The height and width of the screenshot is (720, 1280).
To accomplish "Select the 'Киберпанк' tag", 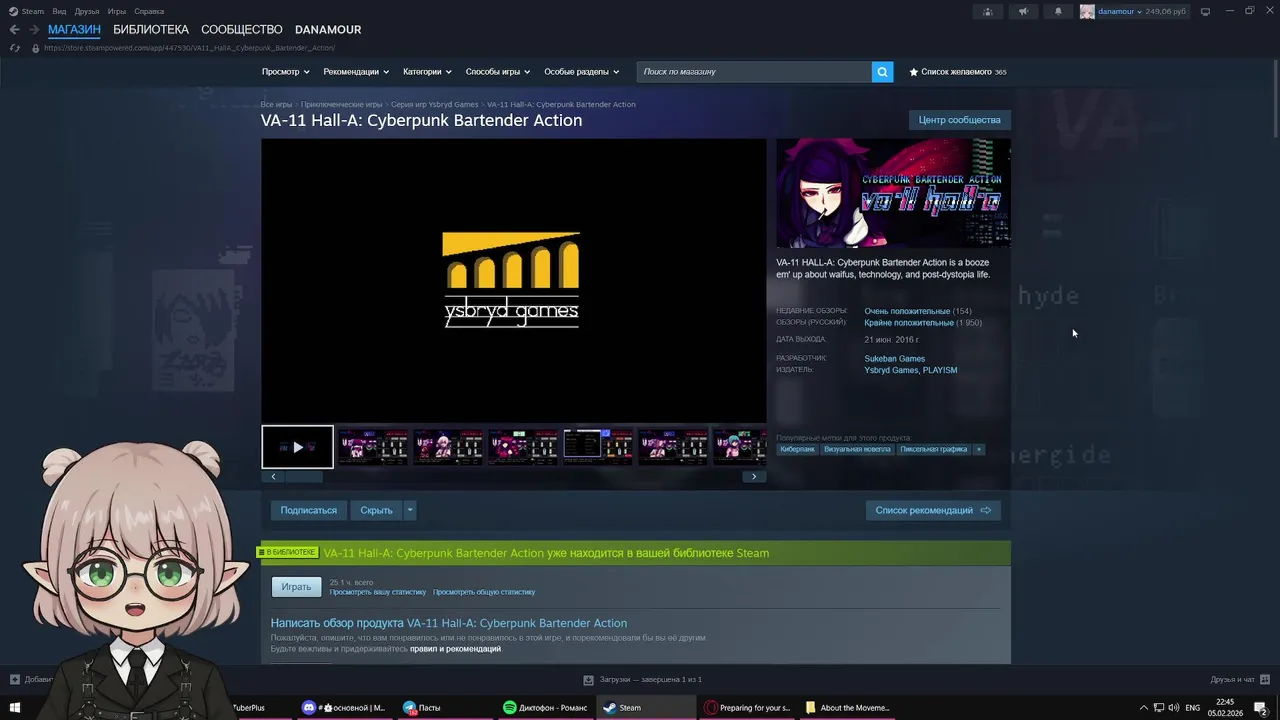I will click(x=798, y=449).
